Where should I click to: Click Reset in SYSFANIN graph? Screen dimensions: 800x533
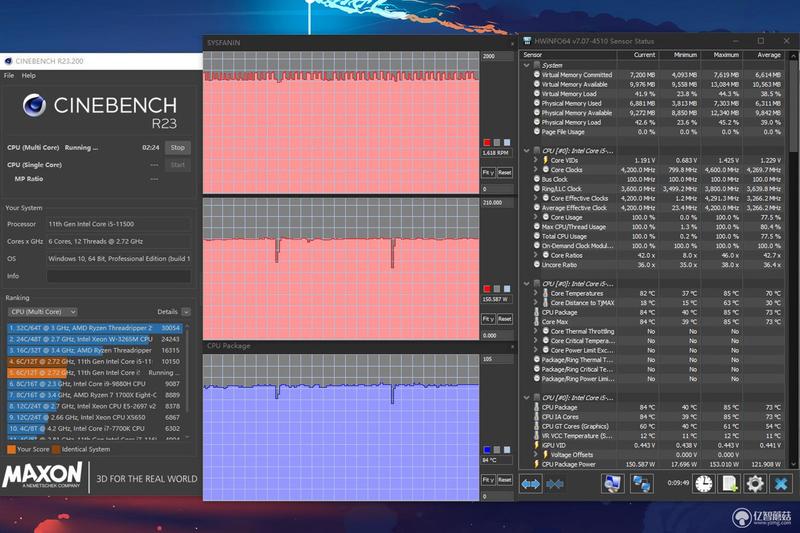pos(505,172)
